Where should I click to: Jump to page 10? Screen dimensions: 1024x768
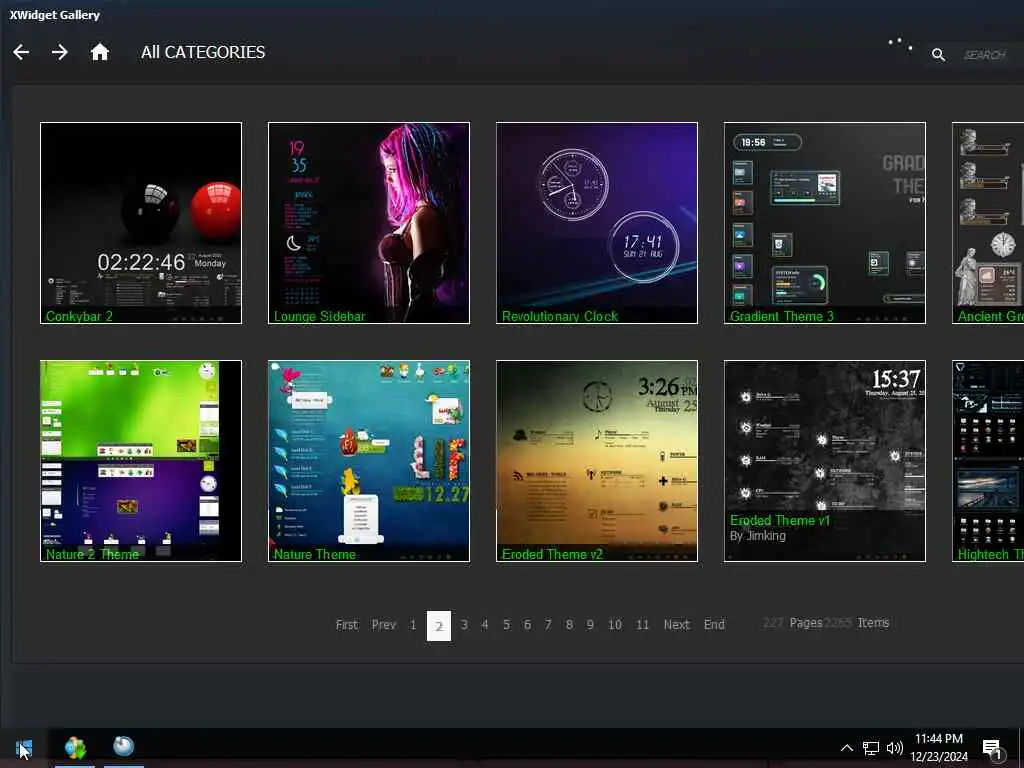(x=615, y=625)
